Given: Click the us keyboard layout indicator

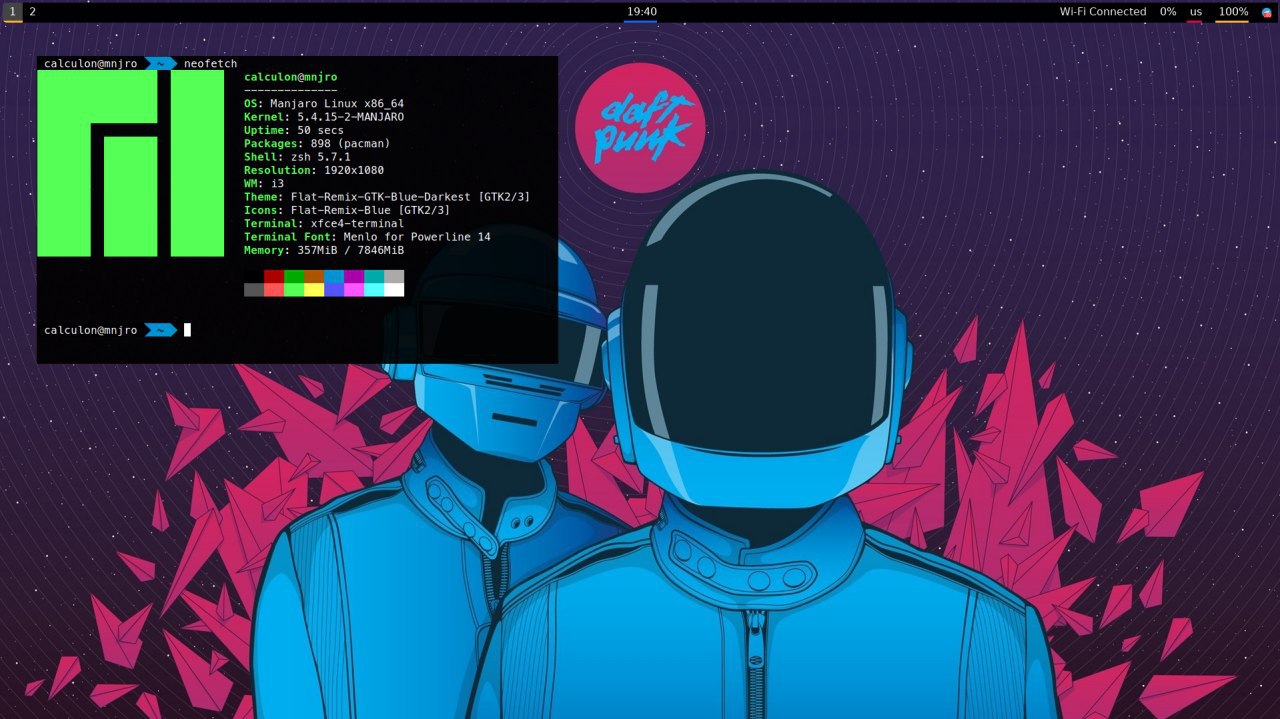Looking at the screenshot, I should click(1195, 12).
